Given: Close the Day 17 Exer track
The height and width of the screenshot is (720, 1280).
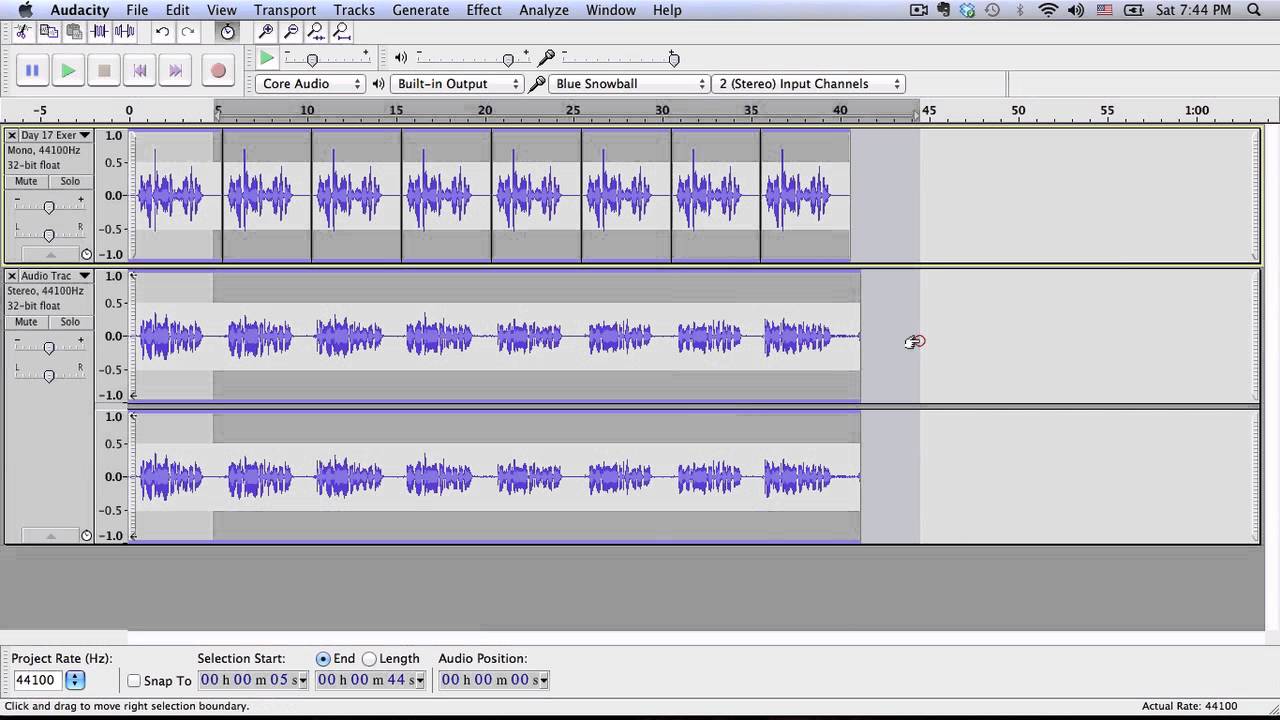Looking at the screenshot, I should point(12,135).
